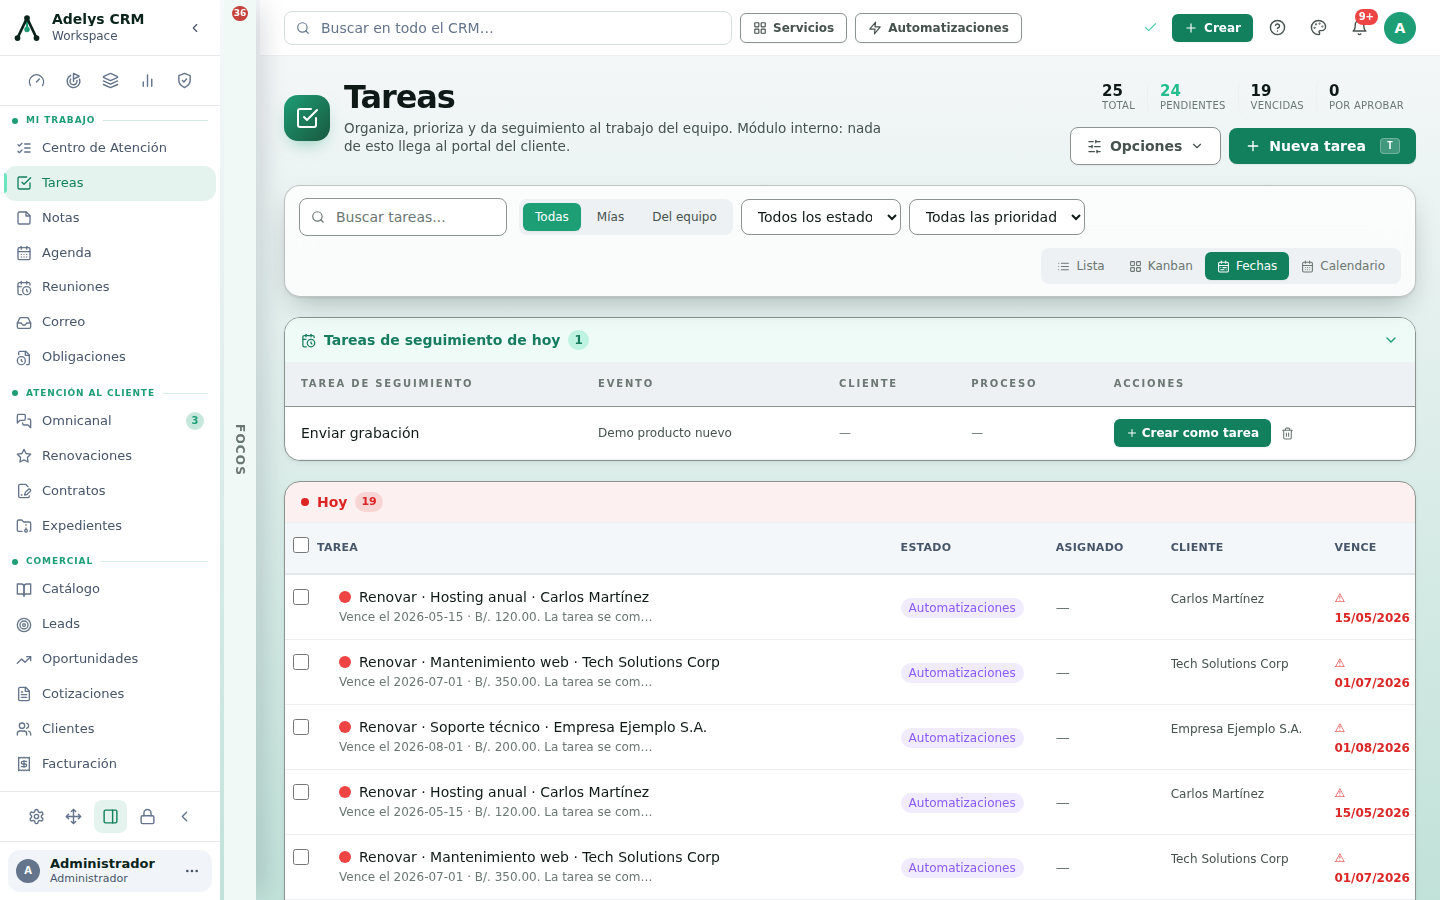Open Notas in sidebar

110,218
